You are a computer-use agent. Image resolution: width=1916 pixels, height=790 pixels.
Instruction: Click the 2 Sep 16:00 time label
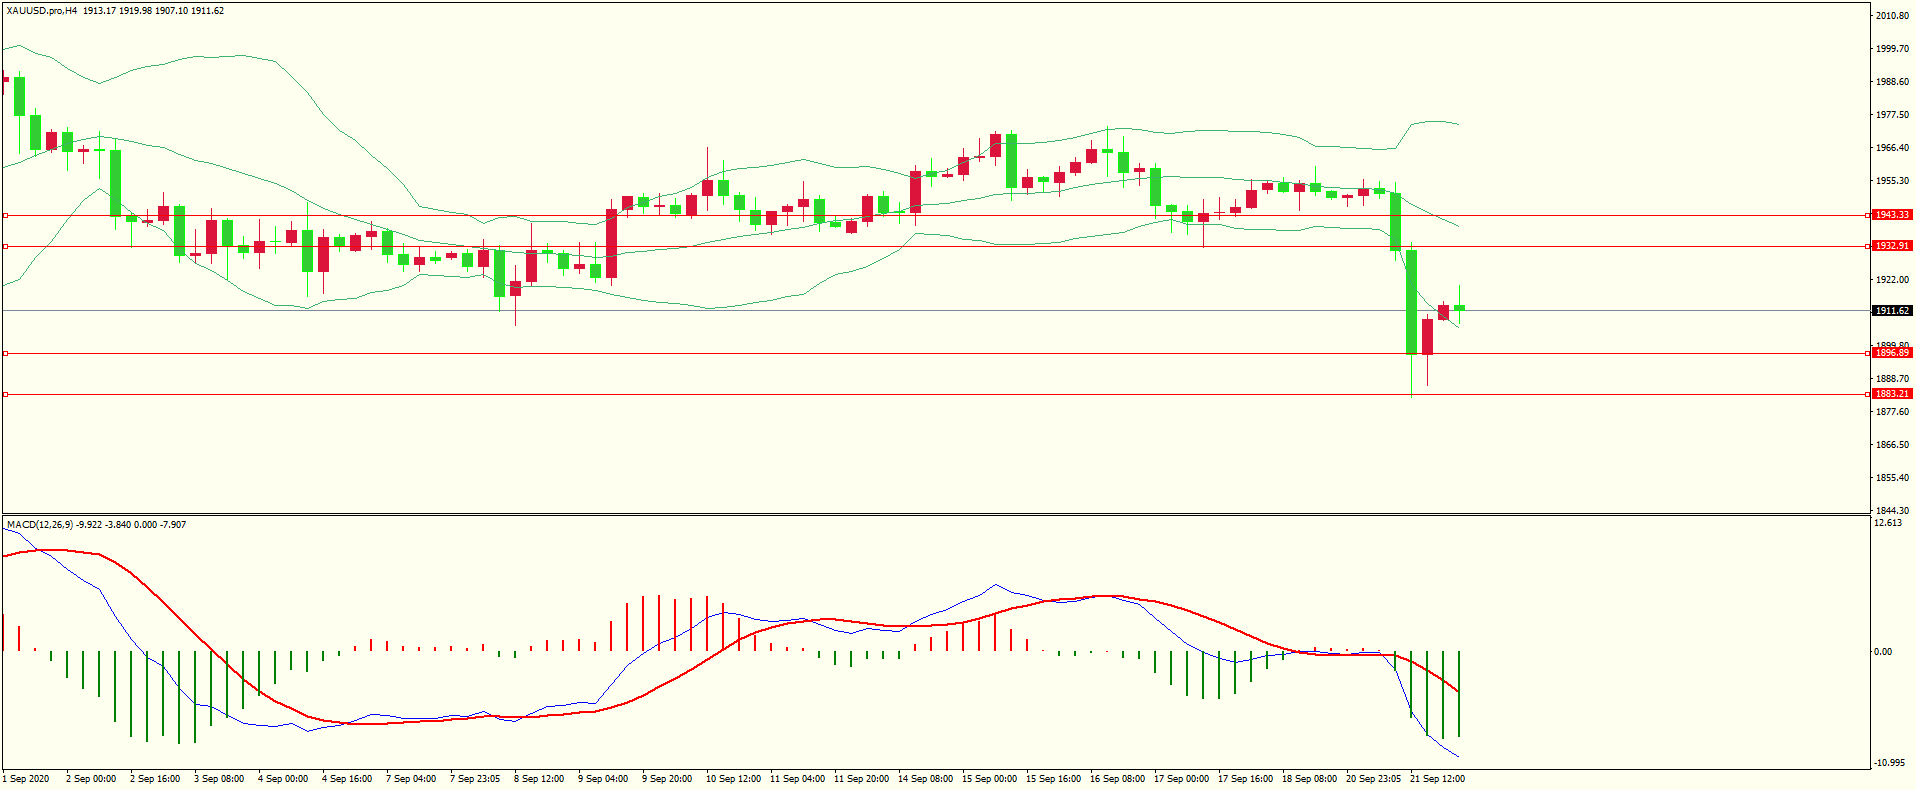click(x=155, y=779)
